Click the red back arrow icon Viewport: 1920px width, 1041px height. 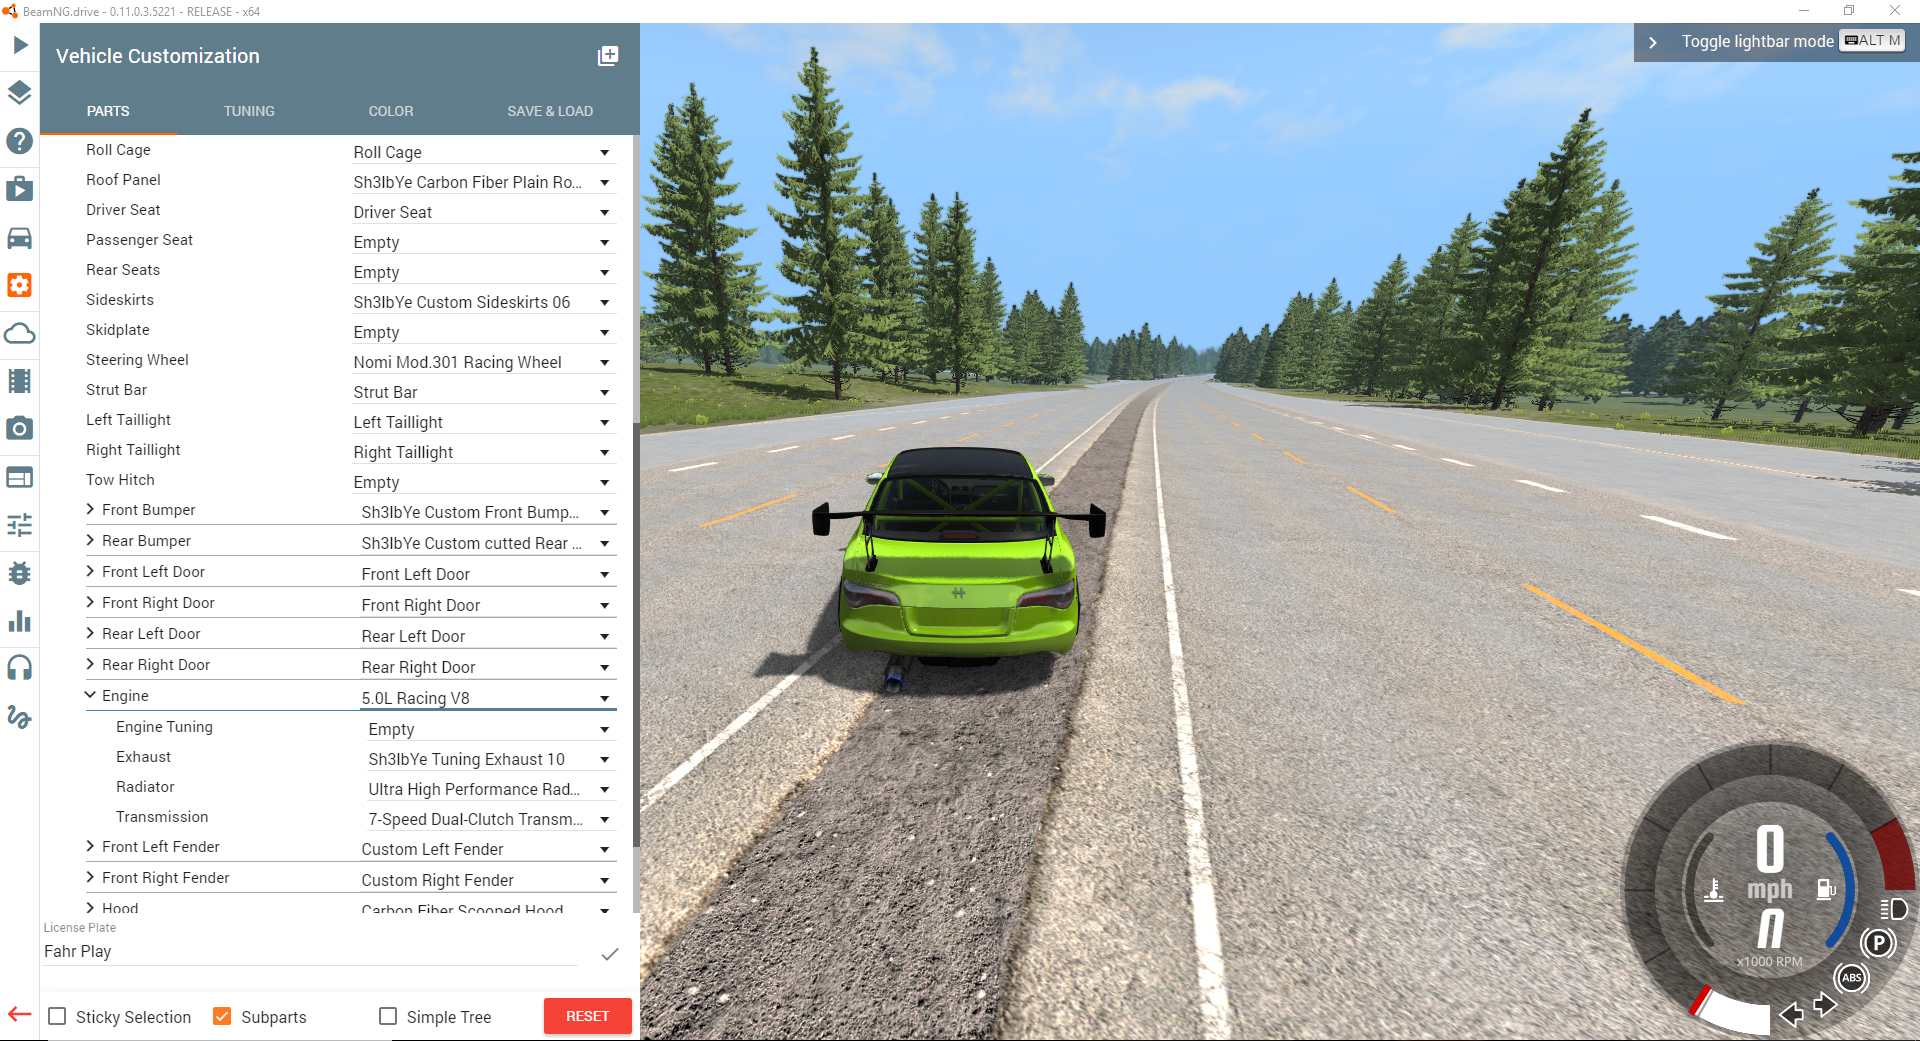click(19, 1014)
